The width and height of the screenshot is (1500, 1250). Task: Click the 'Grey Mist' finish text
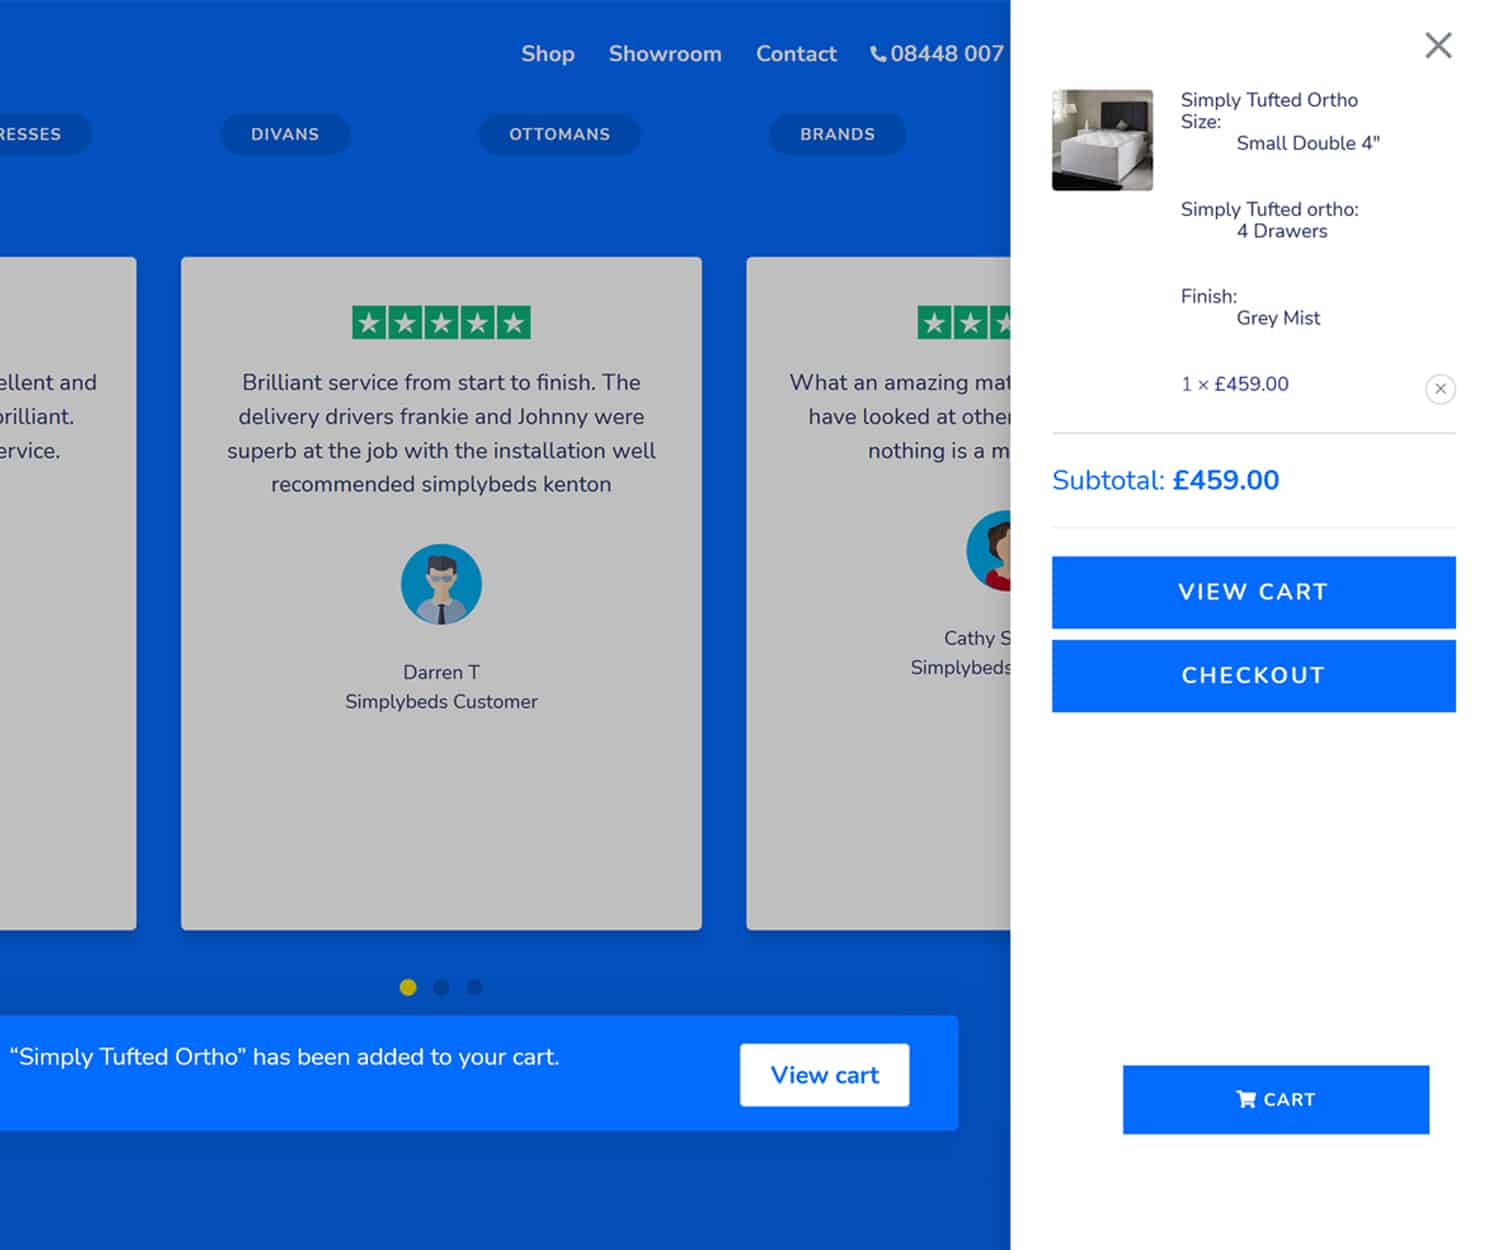[1278, 318]
